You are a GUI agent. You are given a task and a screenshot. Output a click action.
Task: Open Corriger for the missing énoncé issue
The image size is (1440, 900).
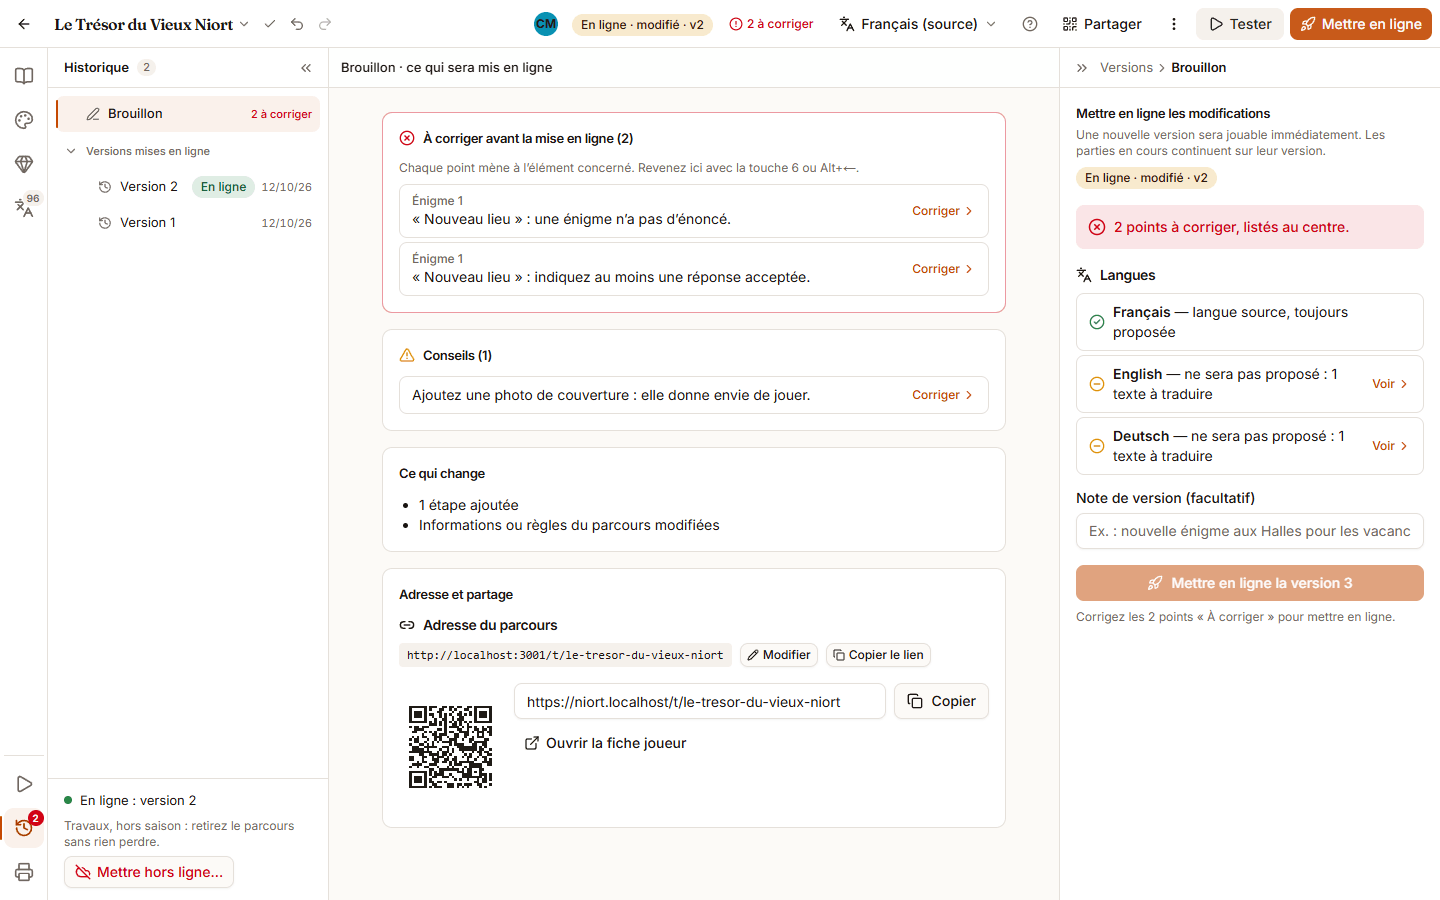[942, 211]
